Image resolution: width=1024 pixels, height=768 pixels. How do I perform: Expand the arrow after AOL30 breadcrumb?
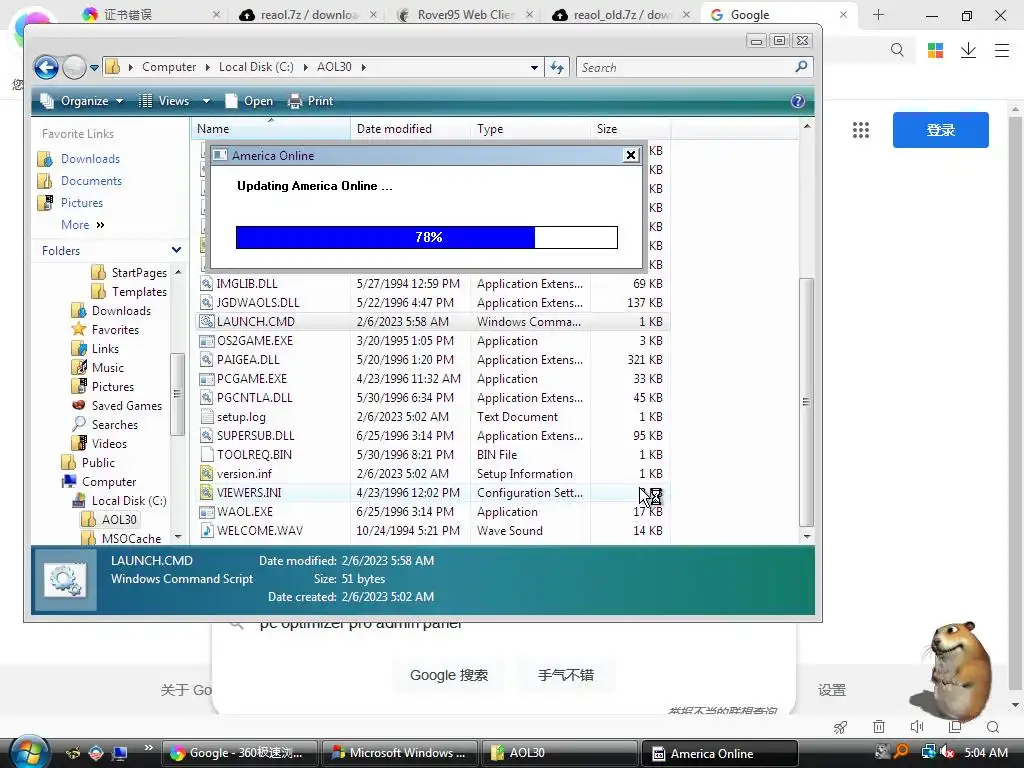point(364,67)
